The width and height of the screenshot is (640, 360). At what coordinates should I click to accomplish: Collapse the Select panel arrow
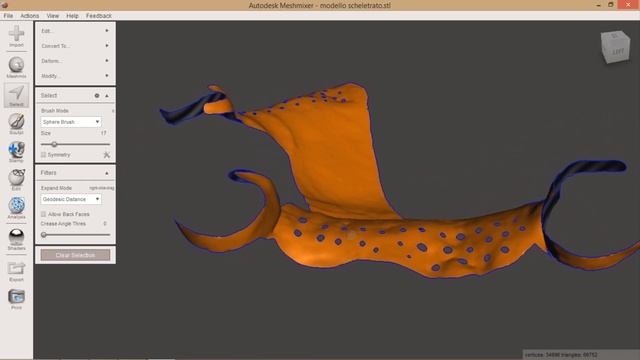pyautogui.click(x=107, y=96)
